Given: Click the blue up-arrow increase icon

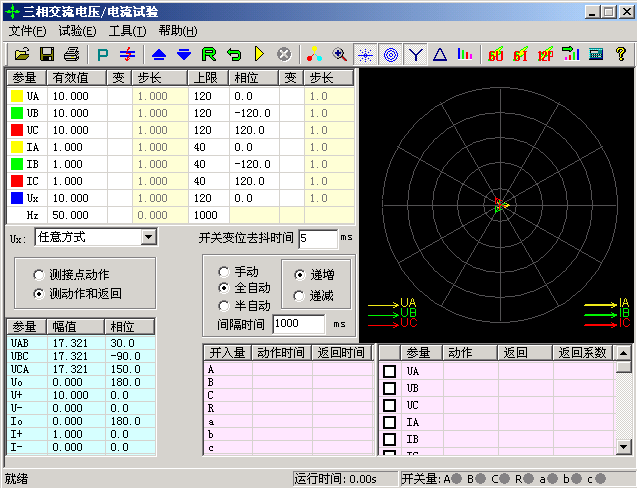Looking at the screenshot, I should (x=159, y=54).
